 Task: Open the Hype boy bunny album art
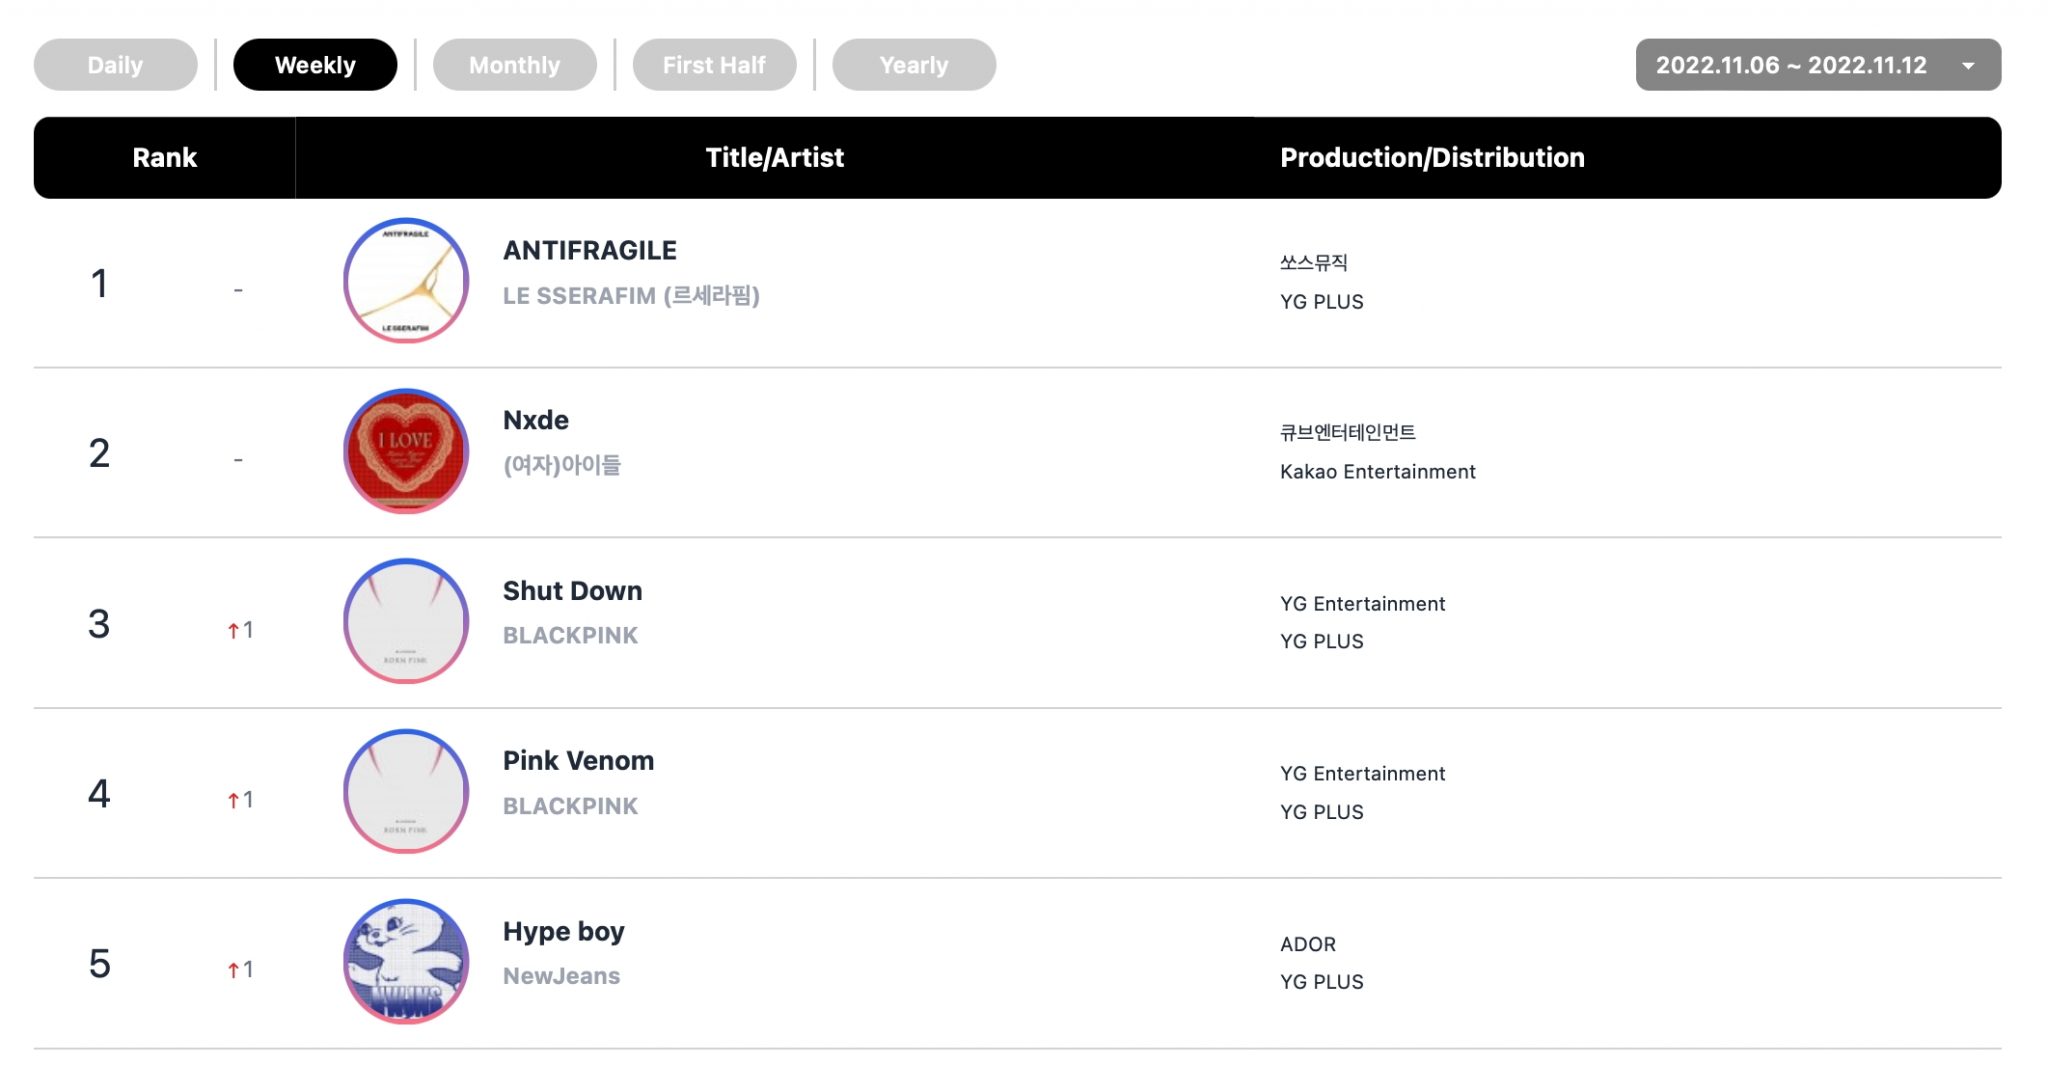click(405, 961)
